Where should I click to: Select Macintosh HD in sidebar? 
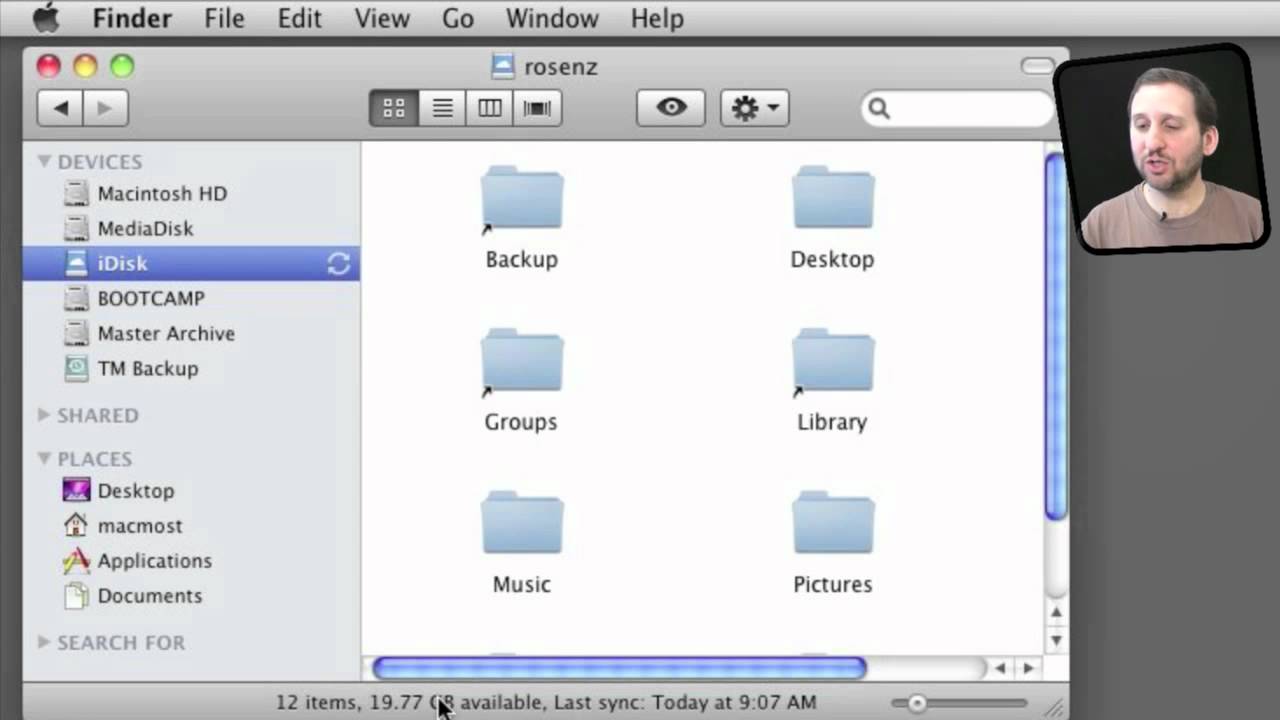[x=191, y=194]
